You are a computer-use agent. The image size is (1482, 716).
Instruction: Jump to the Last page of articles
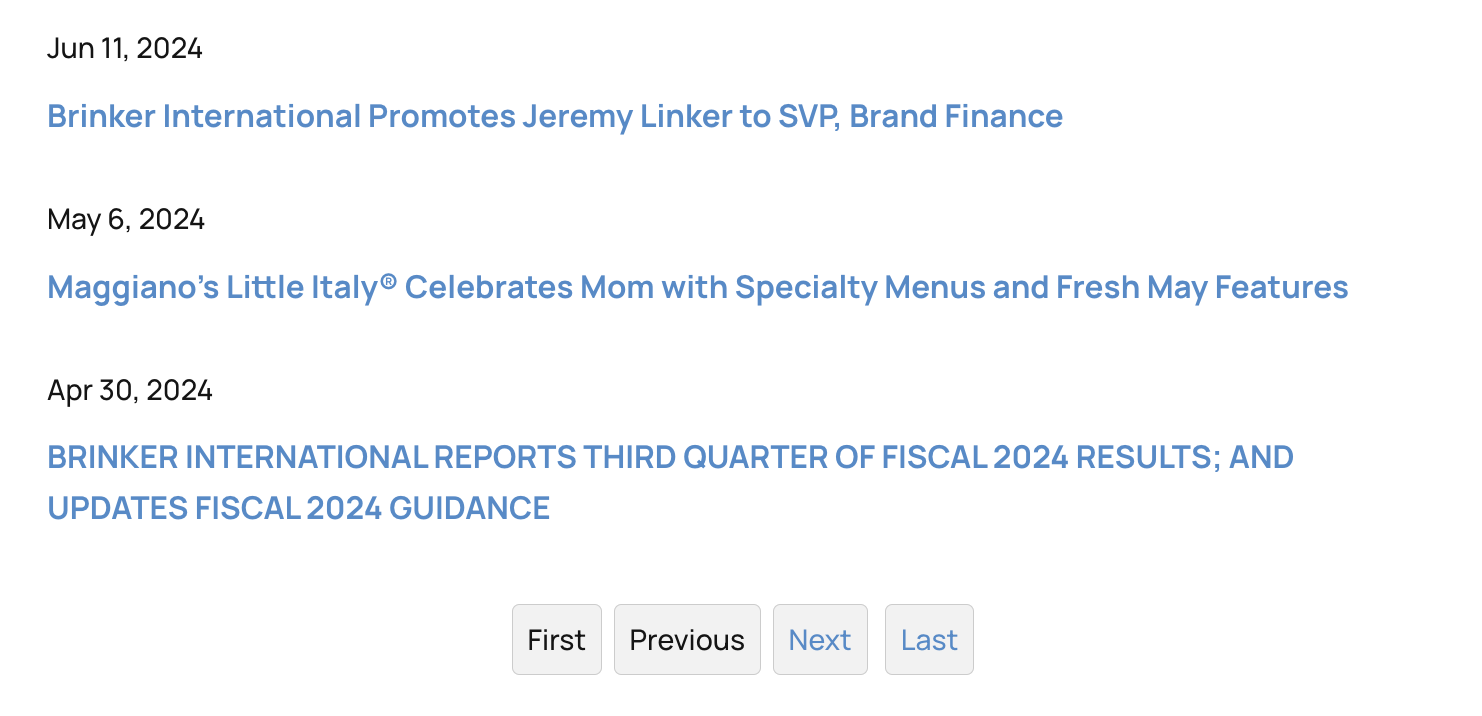(928, 639)
